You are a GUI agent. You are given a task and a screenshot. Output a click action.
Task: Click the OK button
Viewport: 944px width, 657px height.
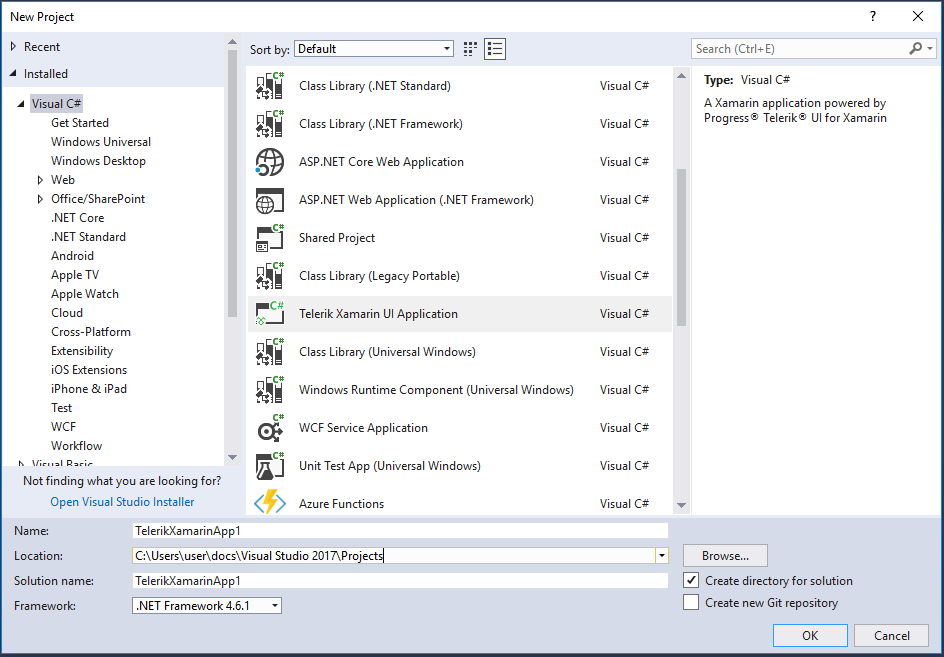point(810,635)
